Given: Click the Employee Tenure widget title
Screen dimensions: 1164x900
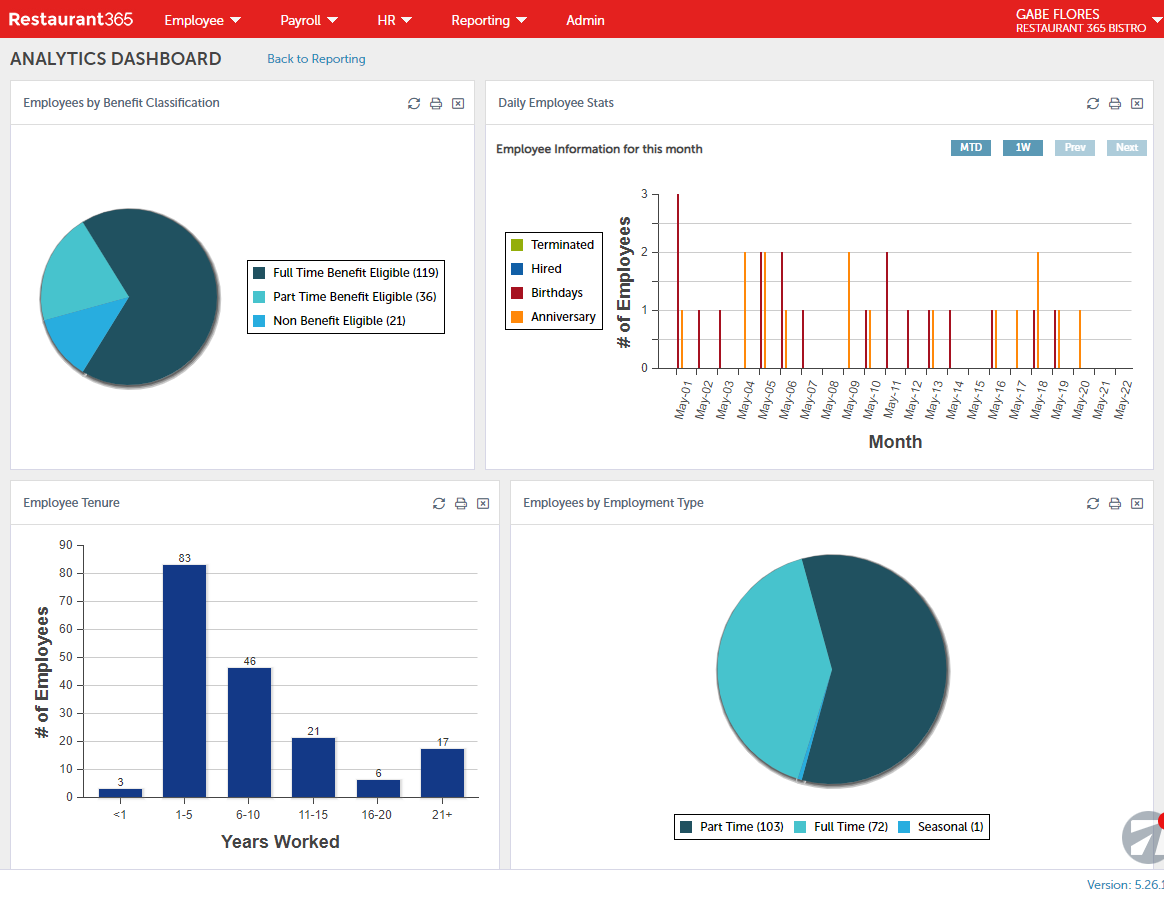Looking at the screenshot, I should (x=71, y=503).
